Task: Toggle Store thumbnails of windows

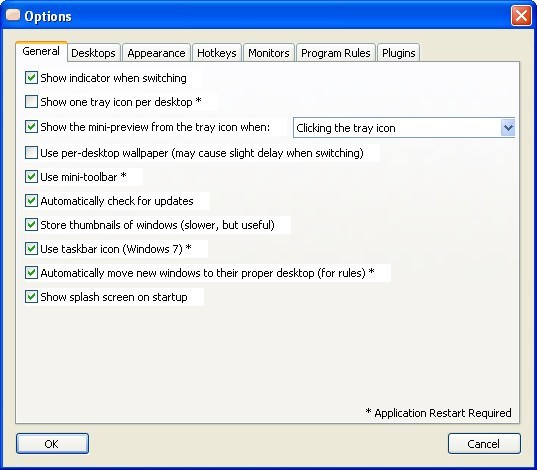Action: click(31, 225)
